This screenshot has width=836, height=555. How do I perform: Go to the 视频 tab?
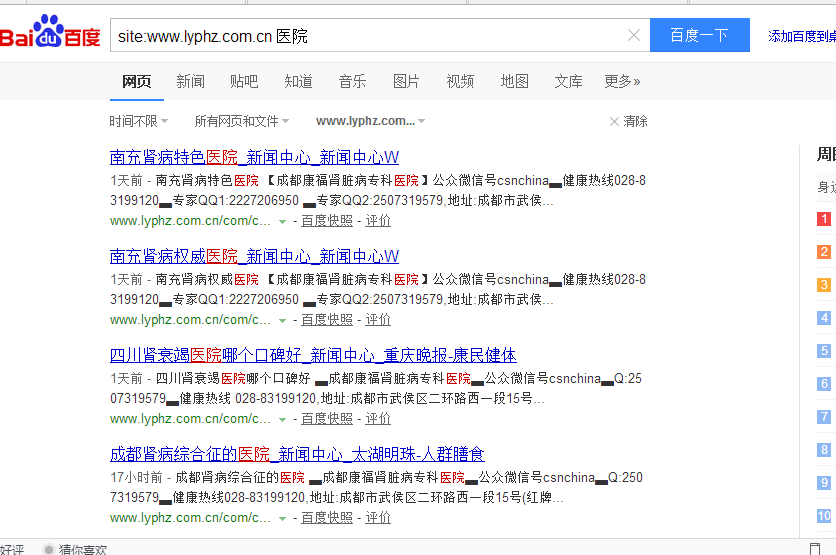(x=460, y=81)
